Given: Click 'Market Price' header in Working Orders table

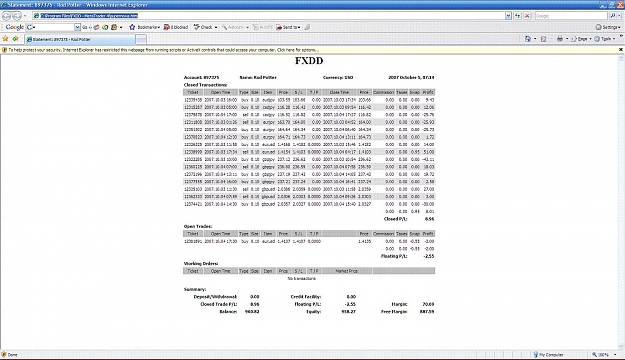Looking at the screenshot, I should tap(346, 271).
